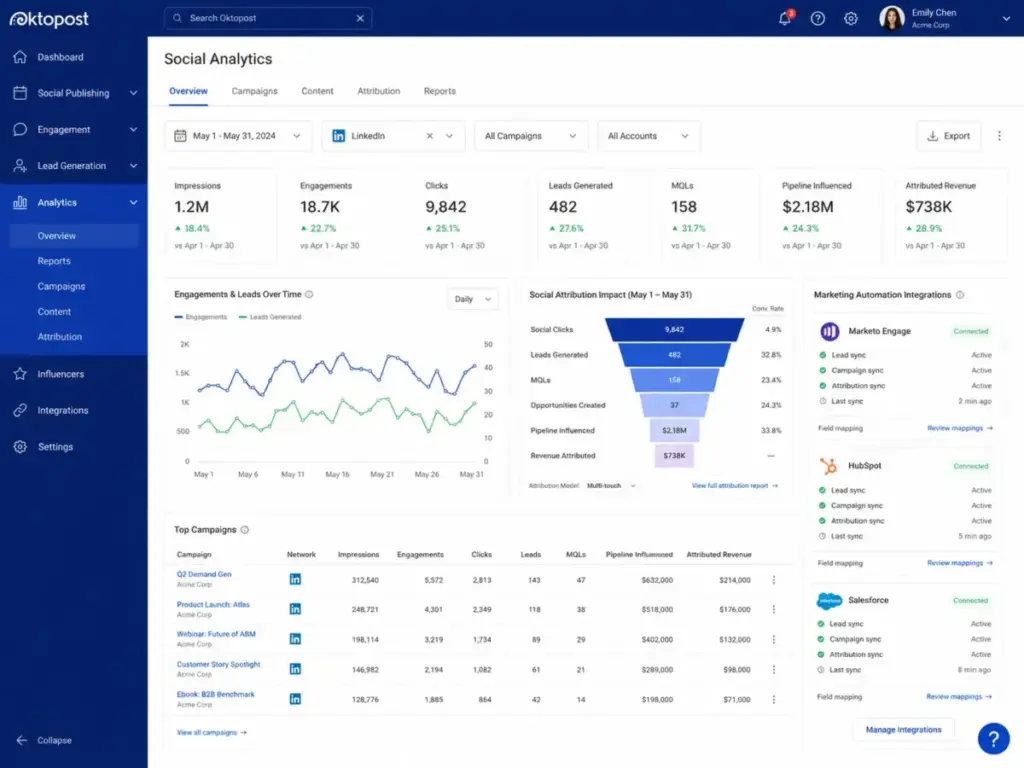This screenshot has width=1024, height=768.
Task: Click LinkedIn icon in Webinar: Future of ABM row
Action: click(x=295, y=639)
